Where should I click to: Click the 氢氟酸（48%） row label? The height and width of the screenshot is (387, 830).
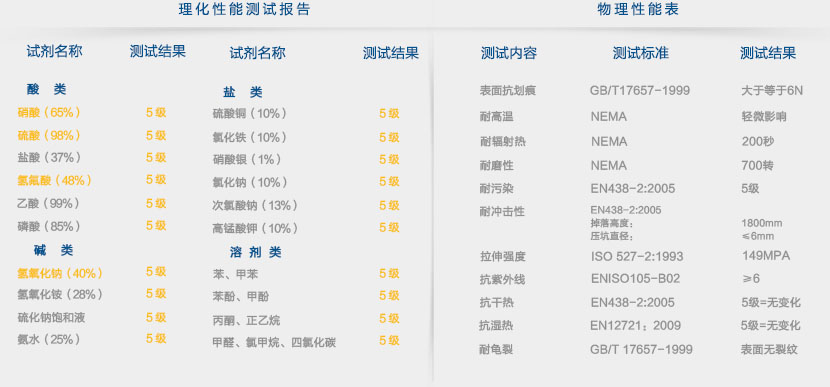click(55, 181)
